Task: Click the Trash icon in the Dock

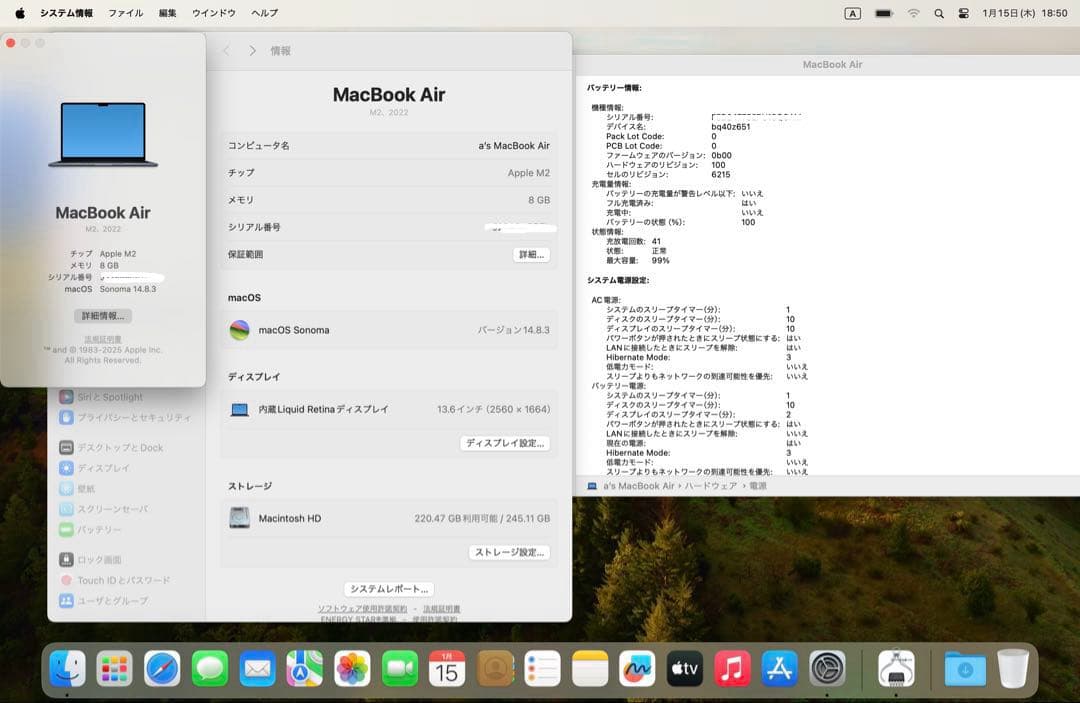Action: point(1016,670)
